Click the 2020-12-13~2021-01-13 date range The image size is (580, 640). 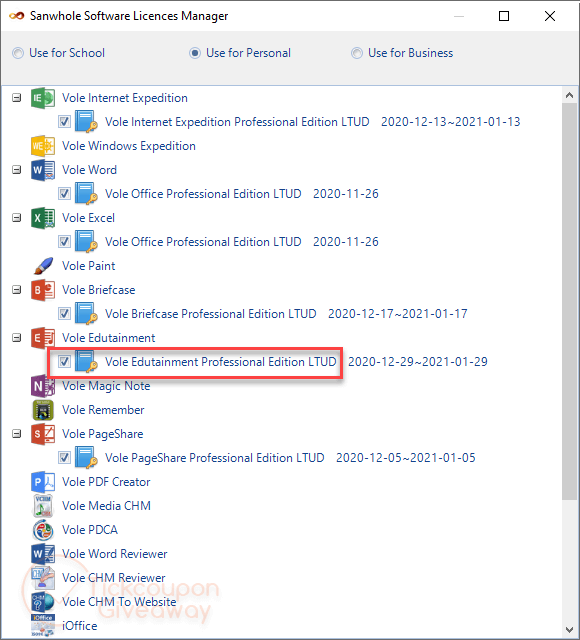click(x=451, y=122)
